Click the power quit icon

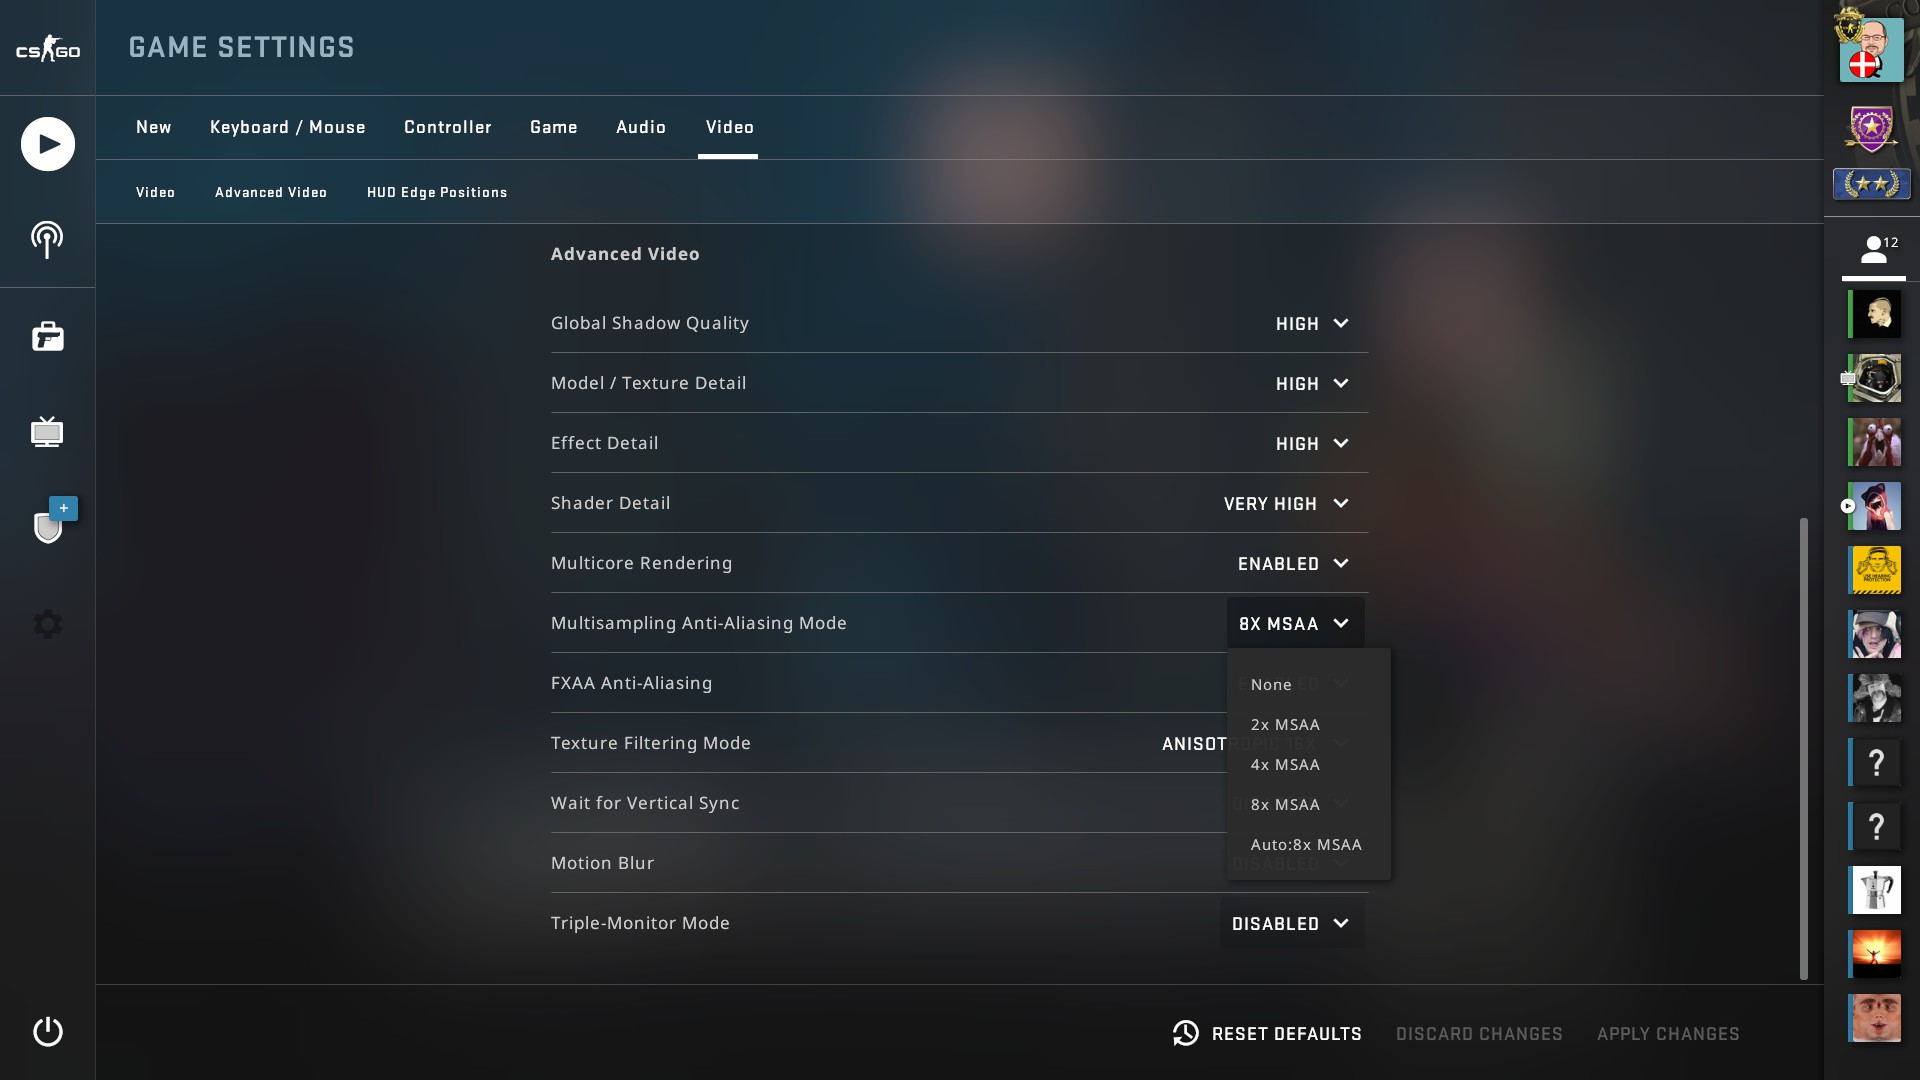point(47,1031)
